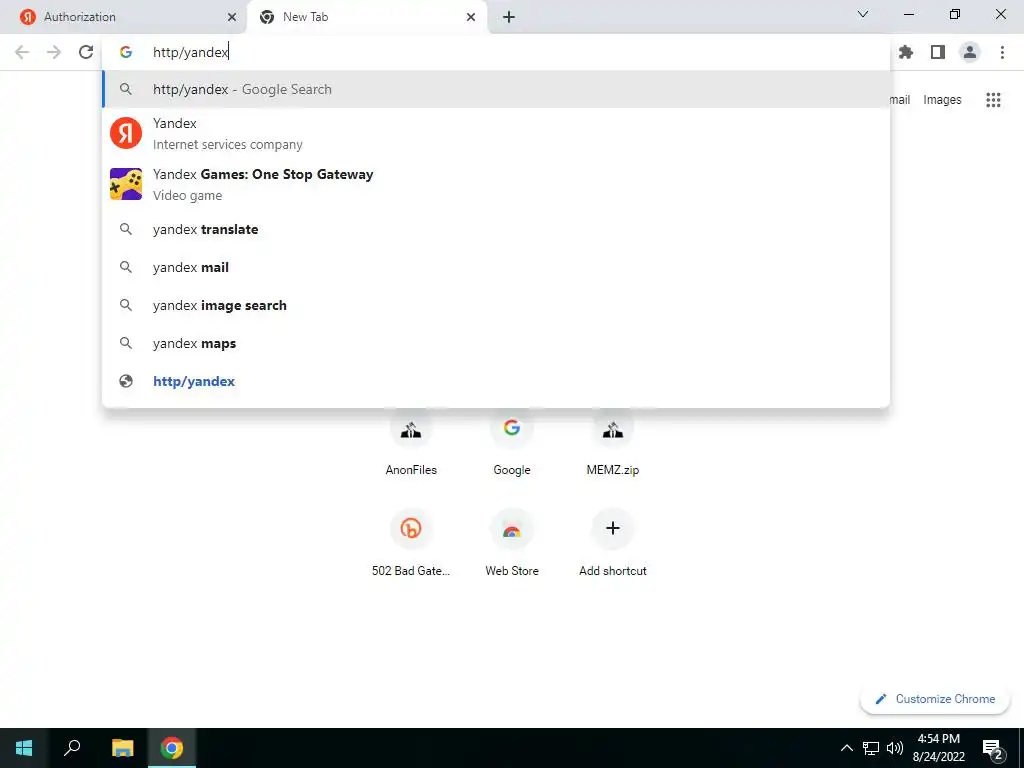Open the 502 Bad Gateway shortcut tile
This screenshot has height=768, width=1024.
(411, 543)
